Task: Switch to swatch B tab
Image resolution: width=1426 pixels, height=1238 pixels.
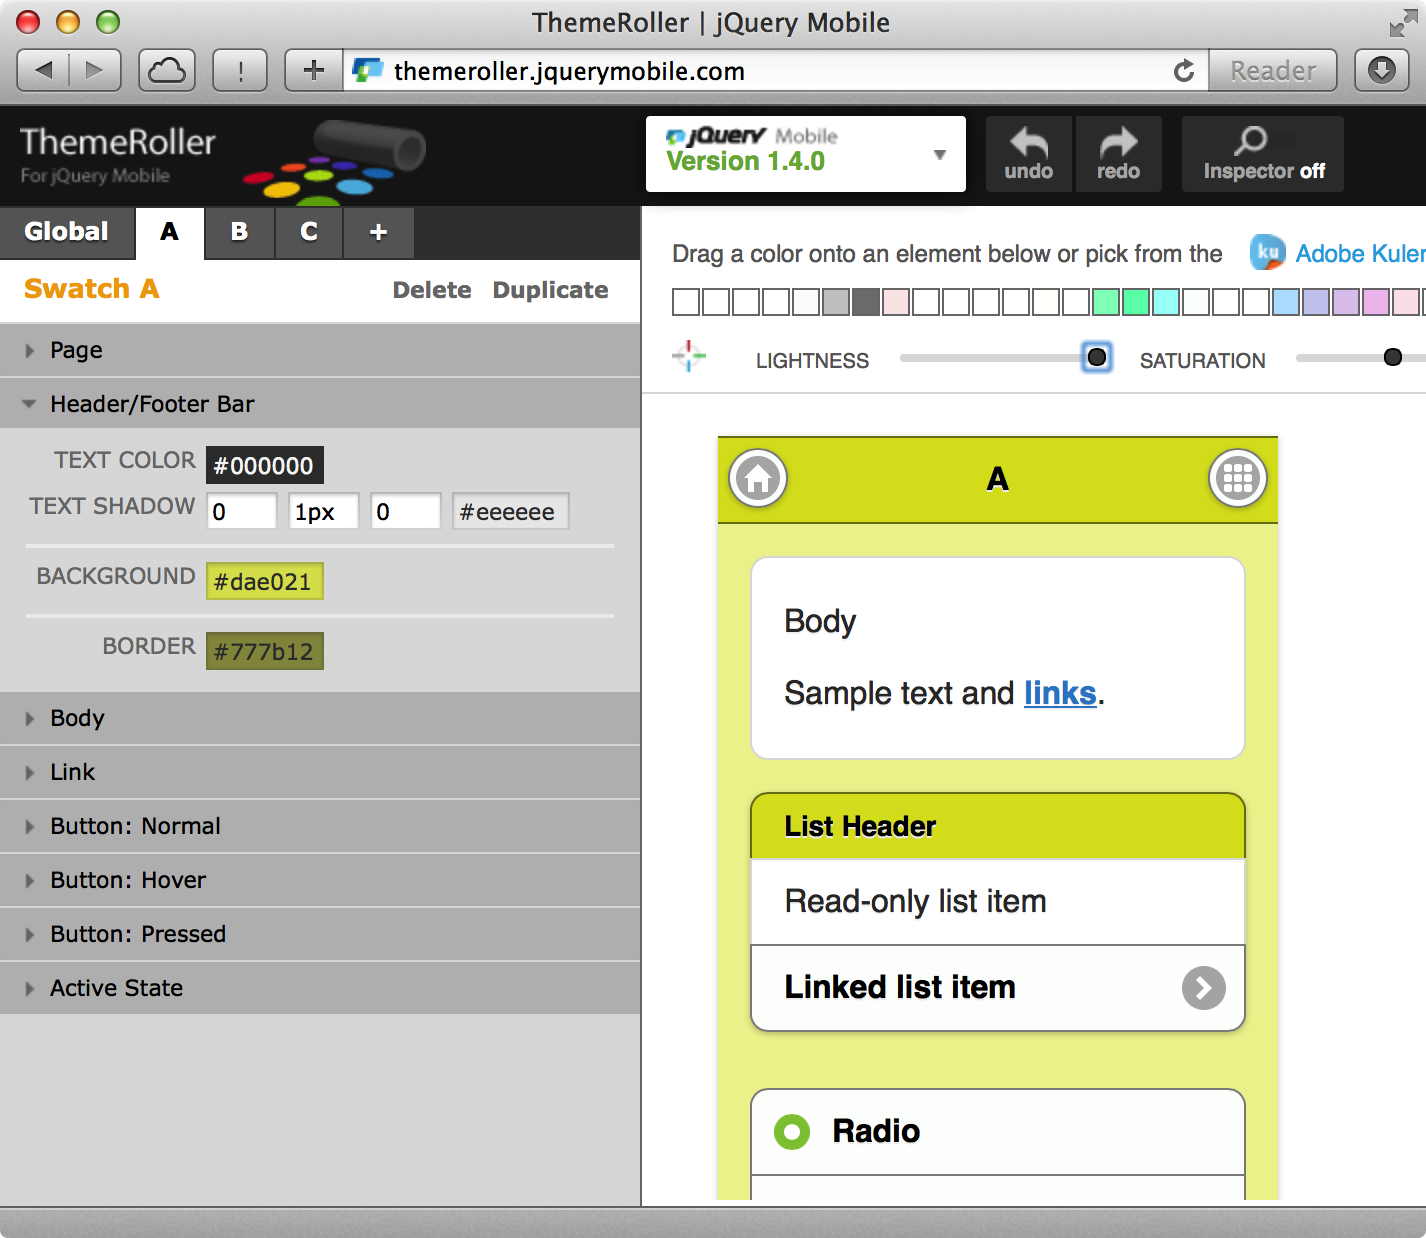Action: pos(239,232)
